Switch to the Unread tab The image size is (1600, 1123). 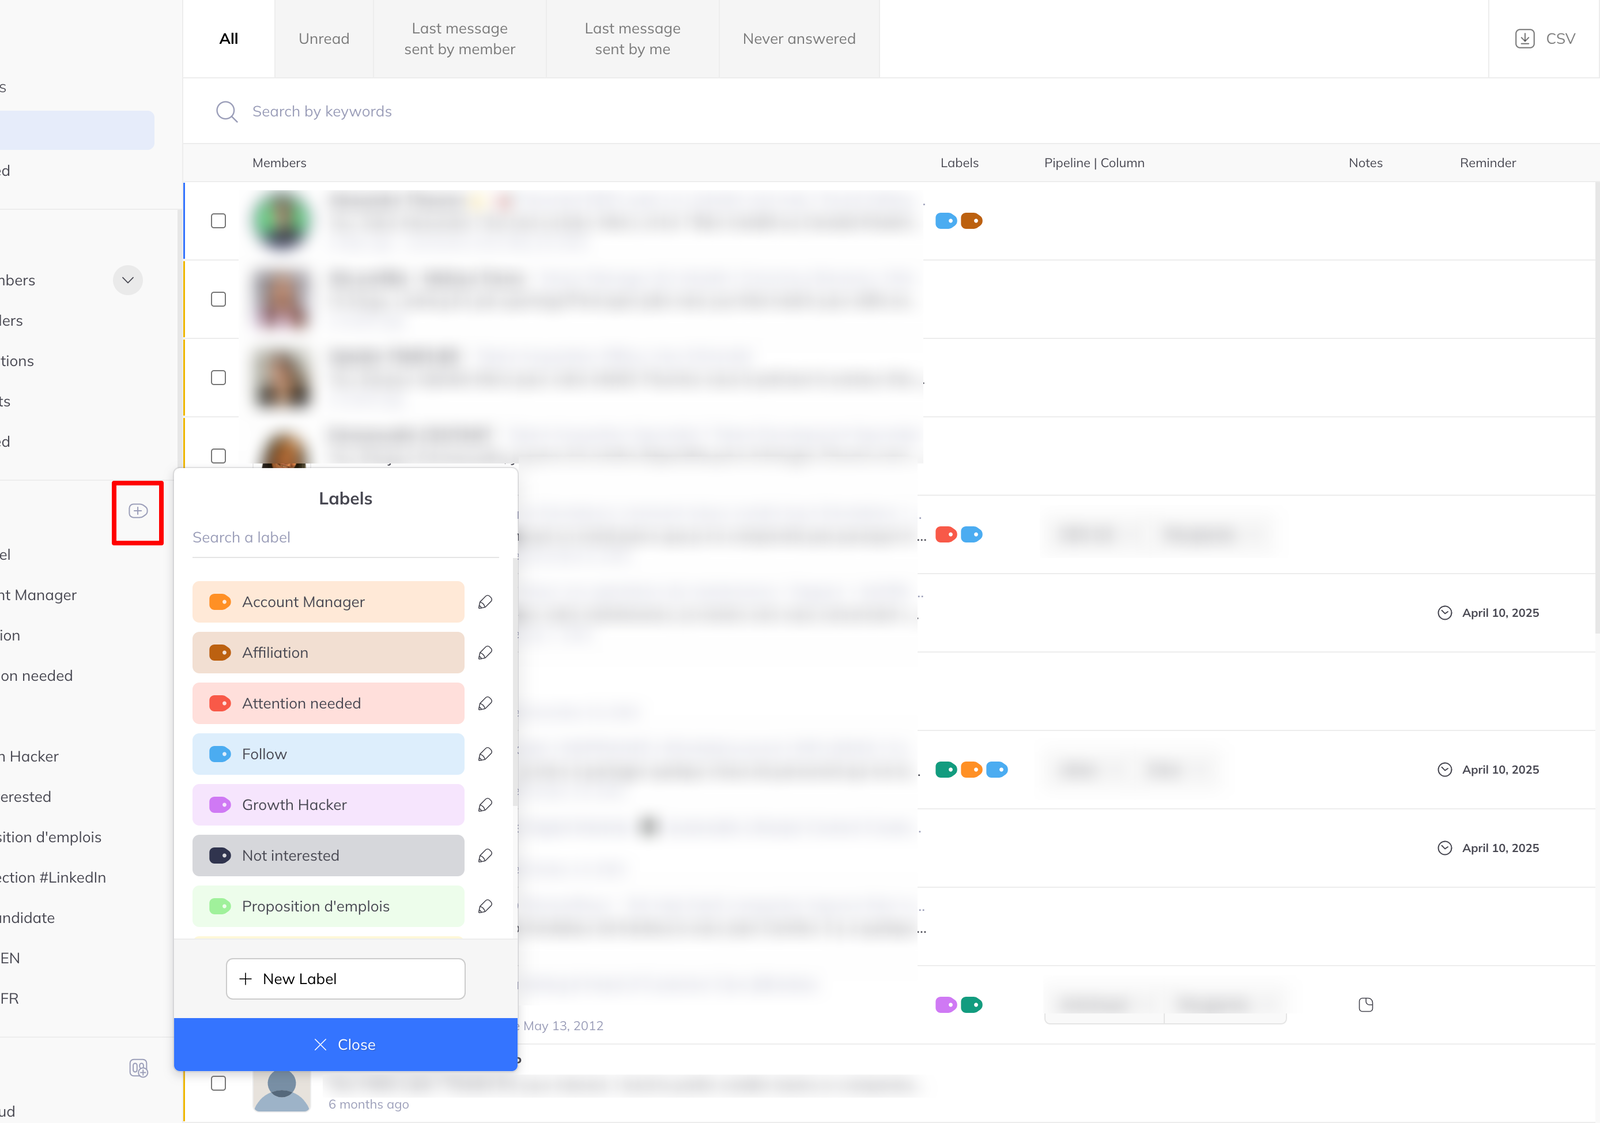324,39
